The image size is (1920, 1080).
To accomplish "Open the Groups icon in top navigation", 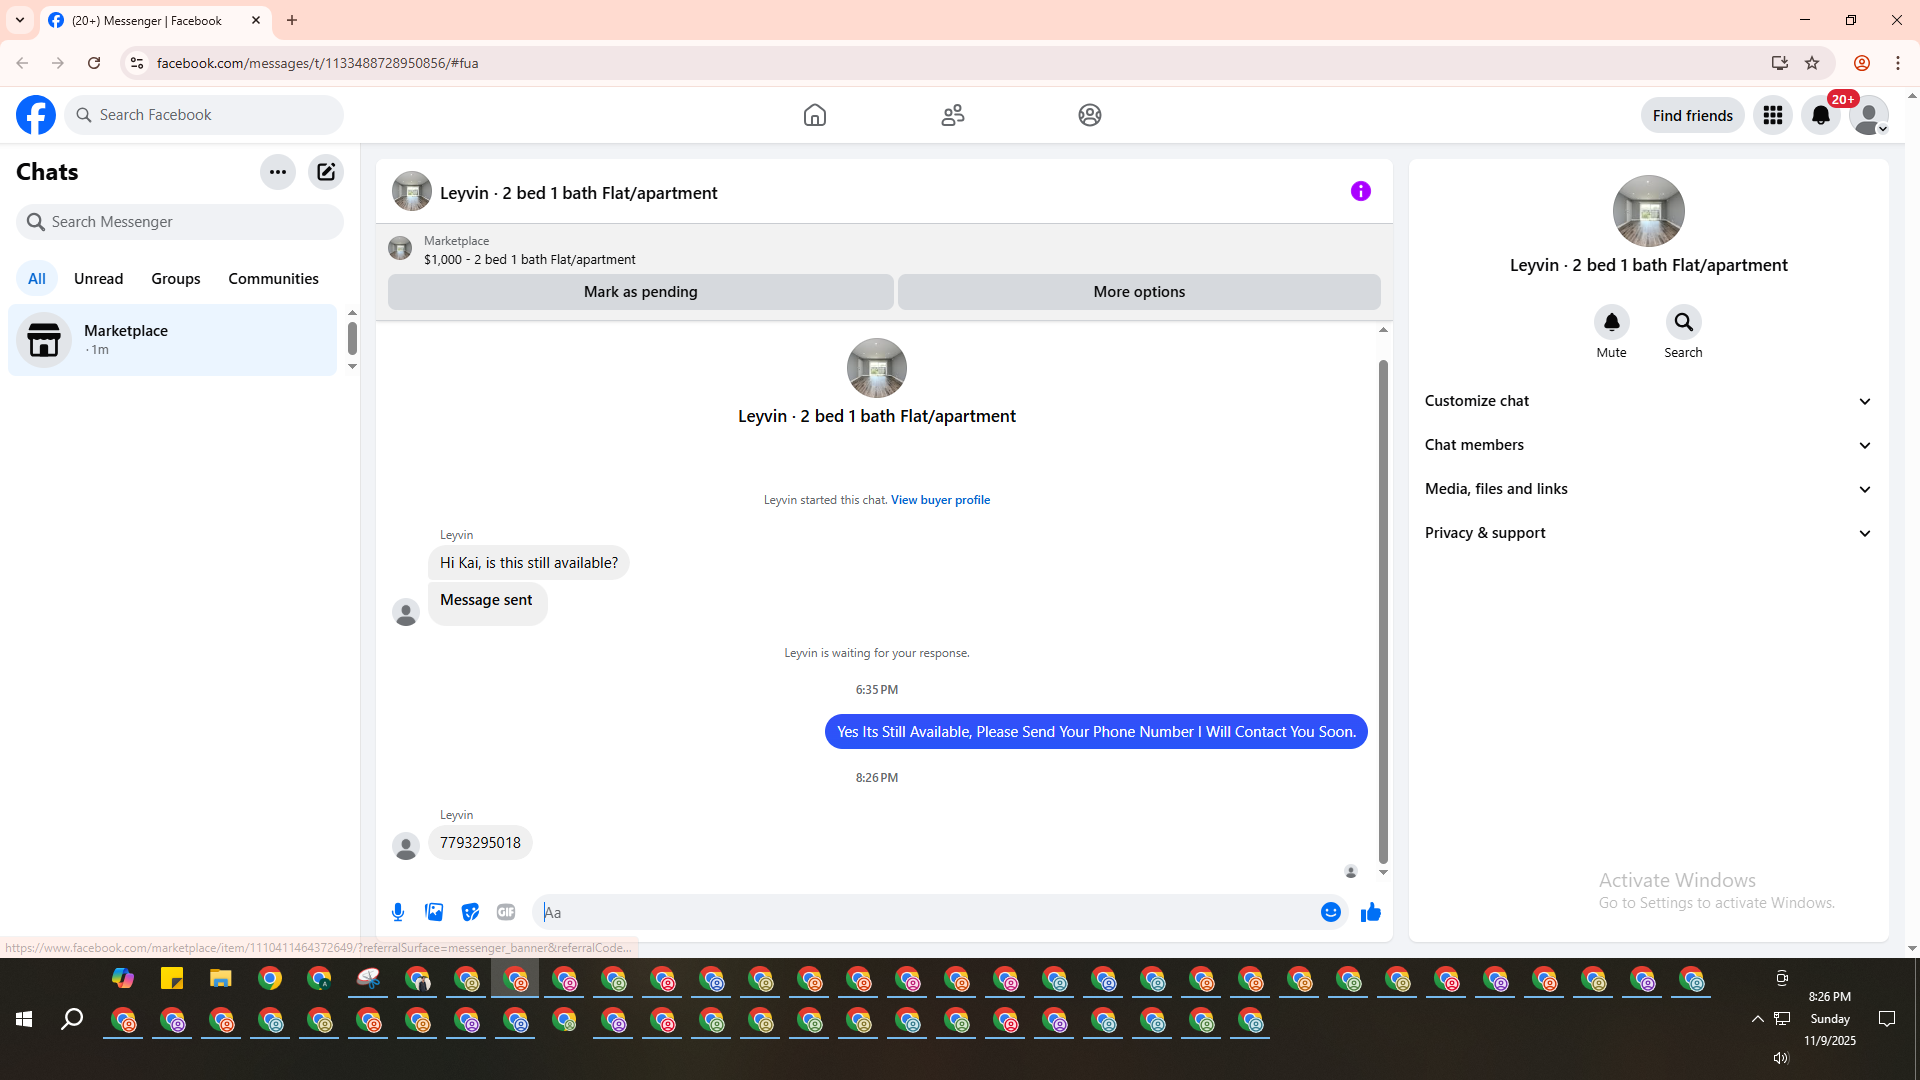I will click(x=1090, y=115).
